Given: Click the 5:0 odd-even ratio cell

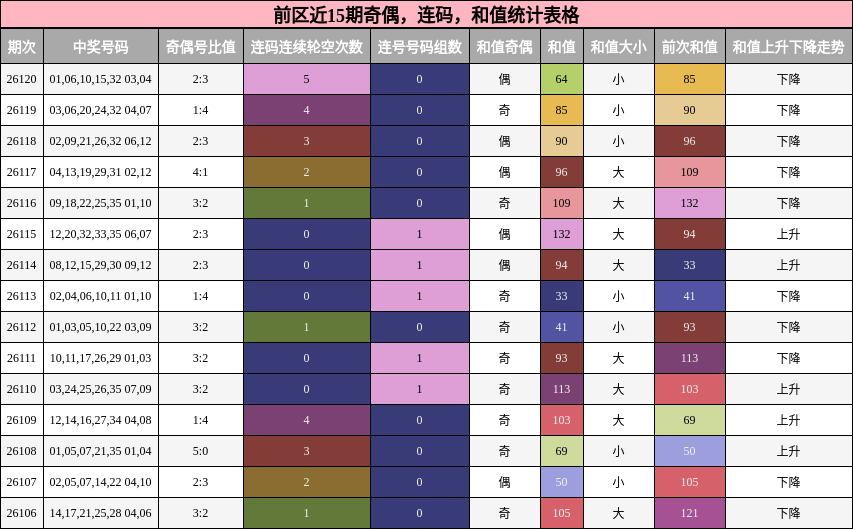Looking at the screenshot, I should coord(201,451).
